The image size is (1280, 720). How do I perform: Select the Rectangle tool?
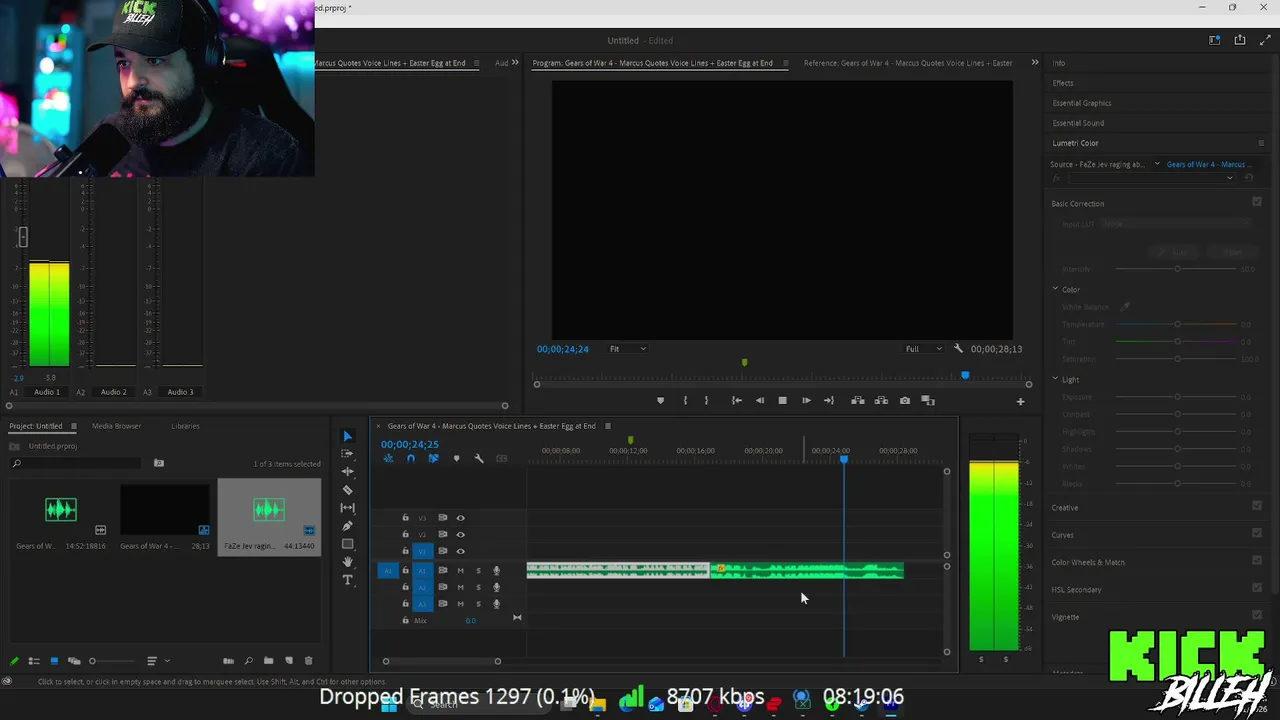(347, 544)
